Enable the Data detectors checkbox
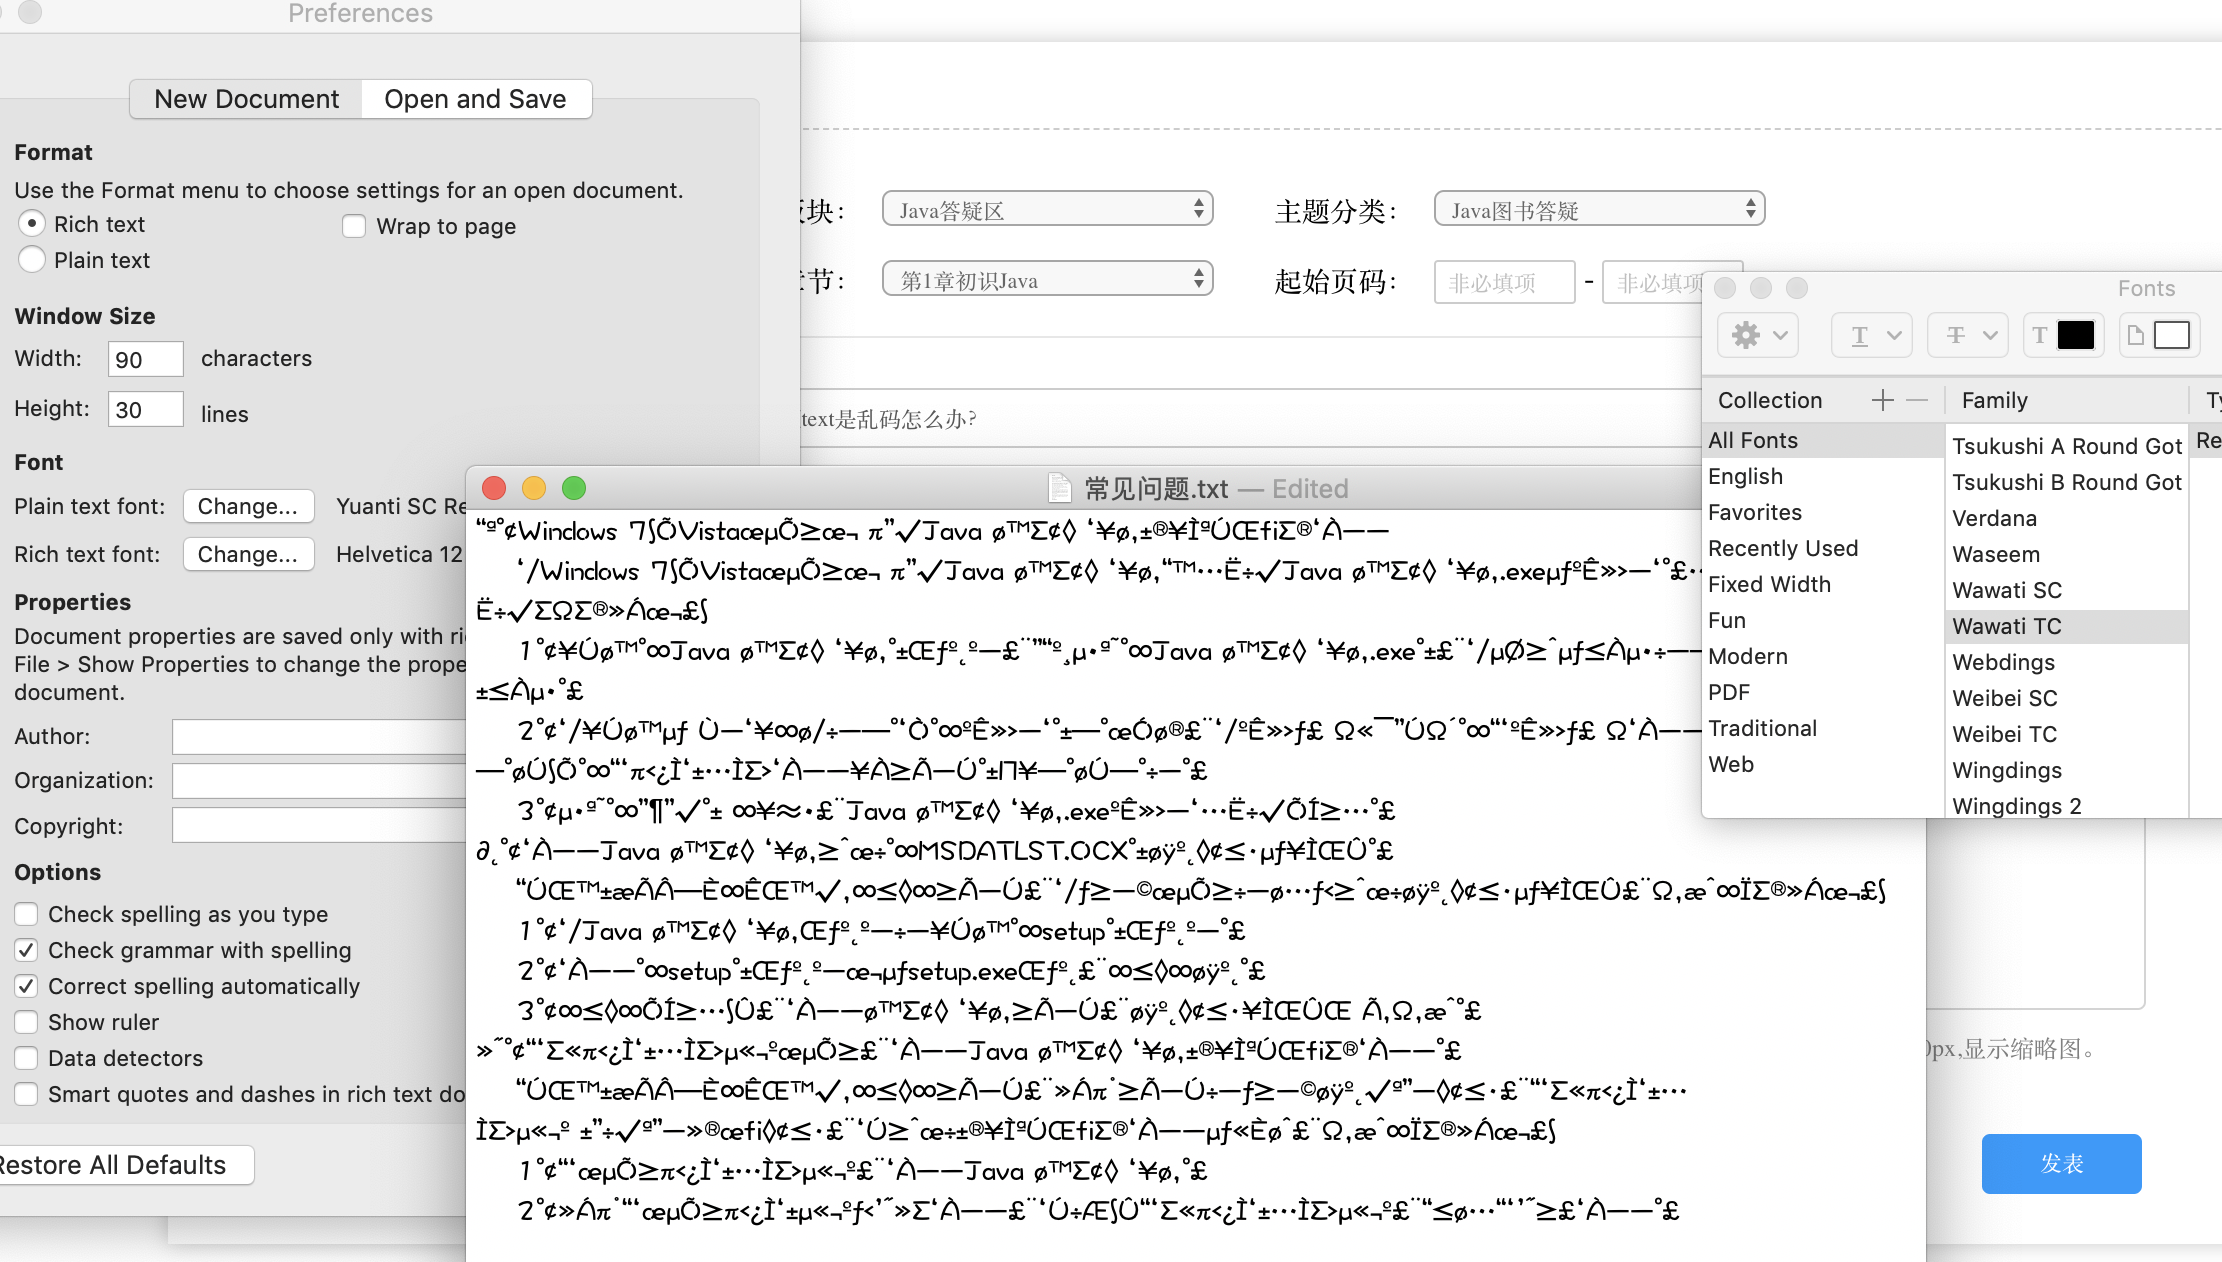The image size is (2222, 1262). (x=27, y=1058)
